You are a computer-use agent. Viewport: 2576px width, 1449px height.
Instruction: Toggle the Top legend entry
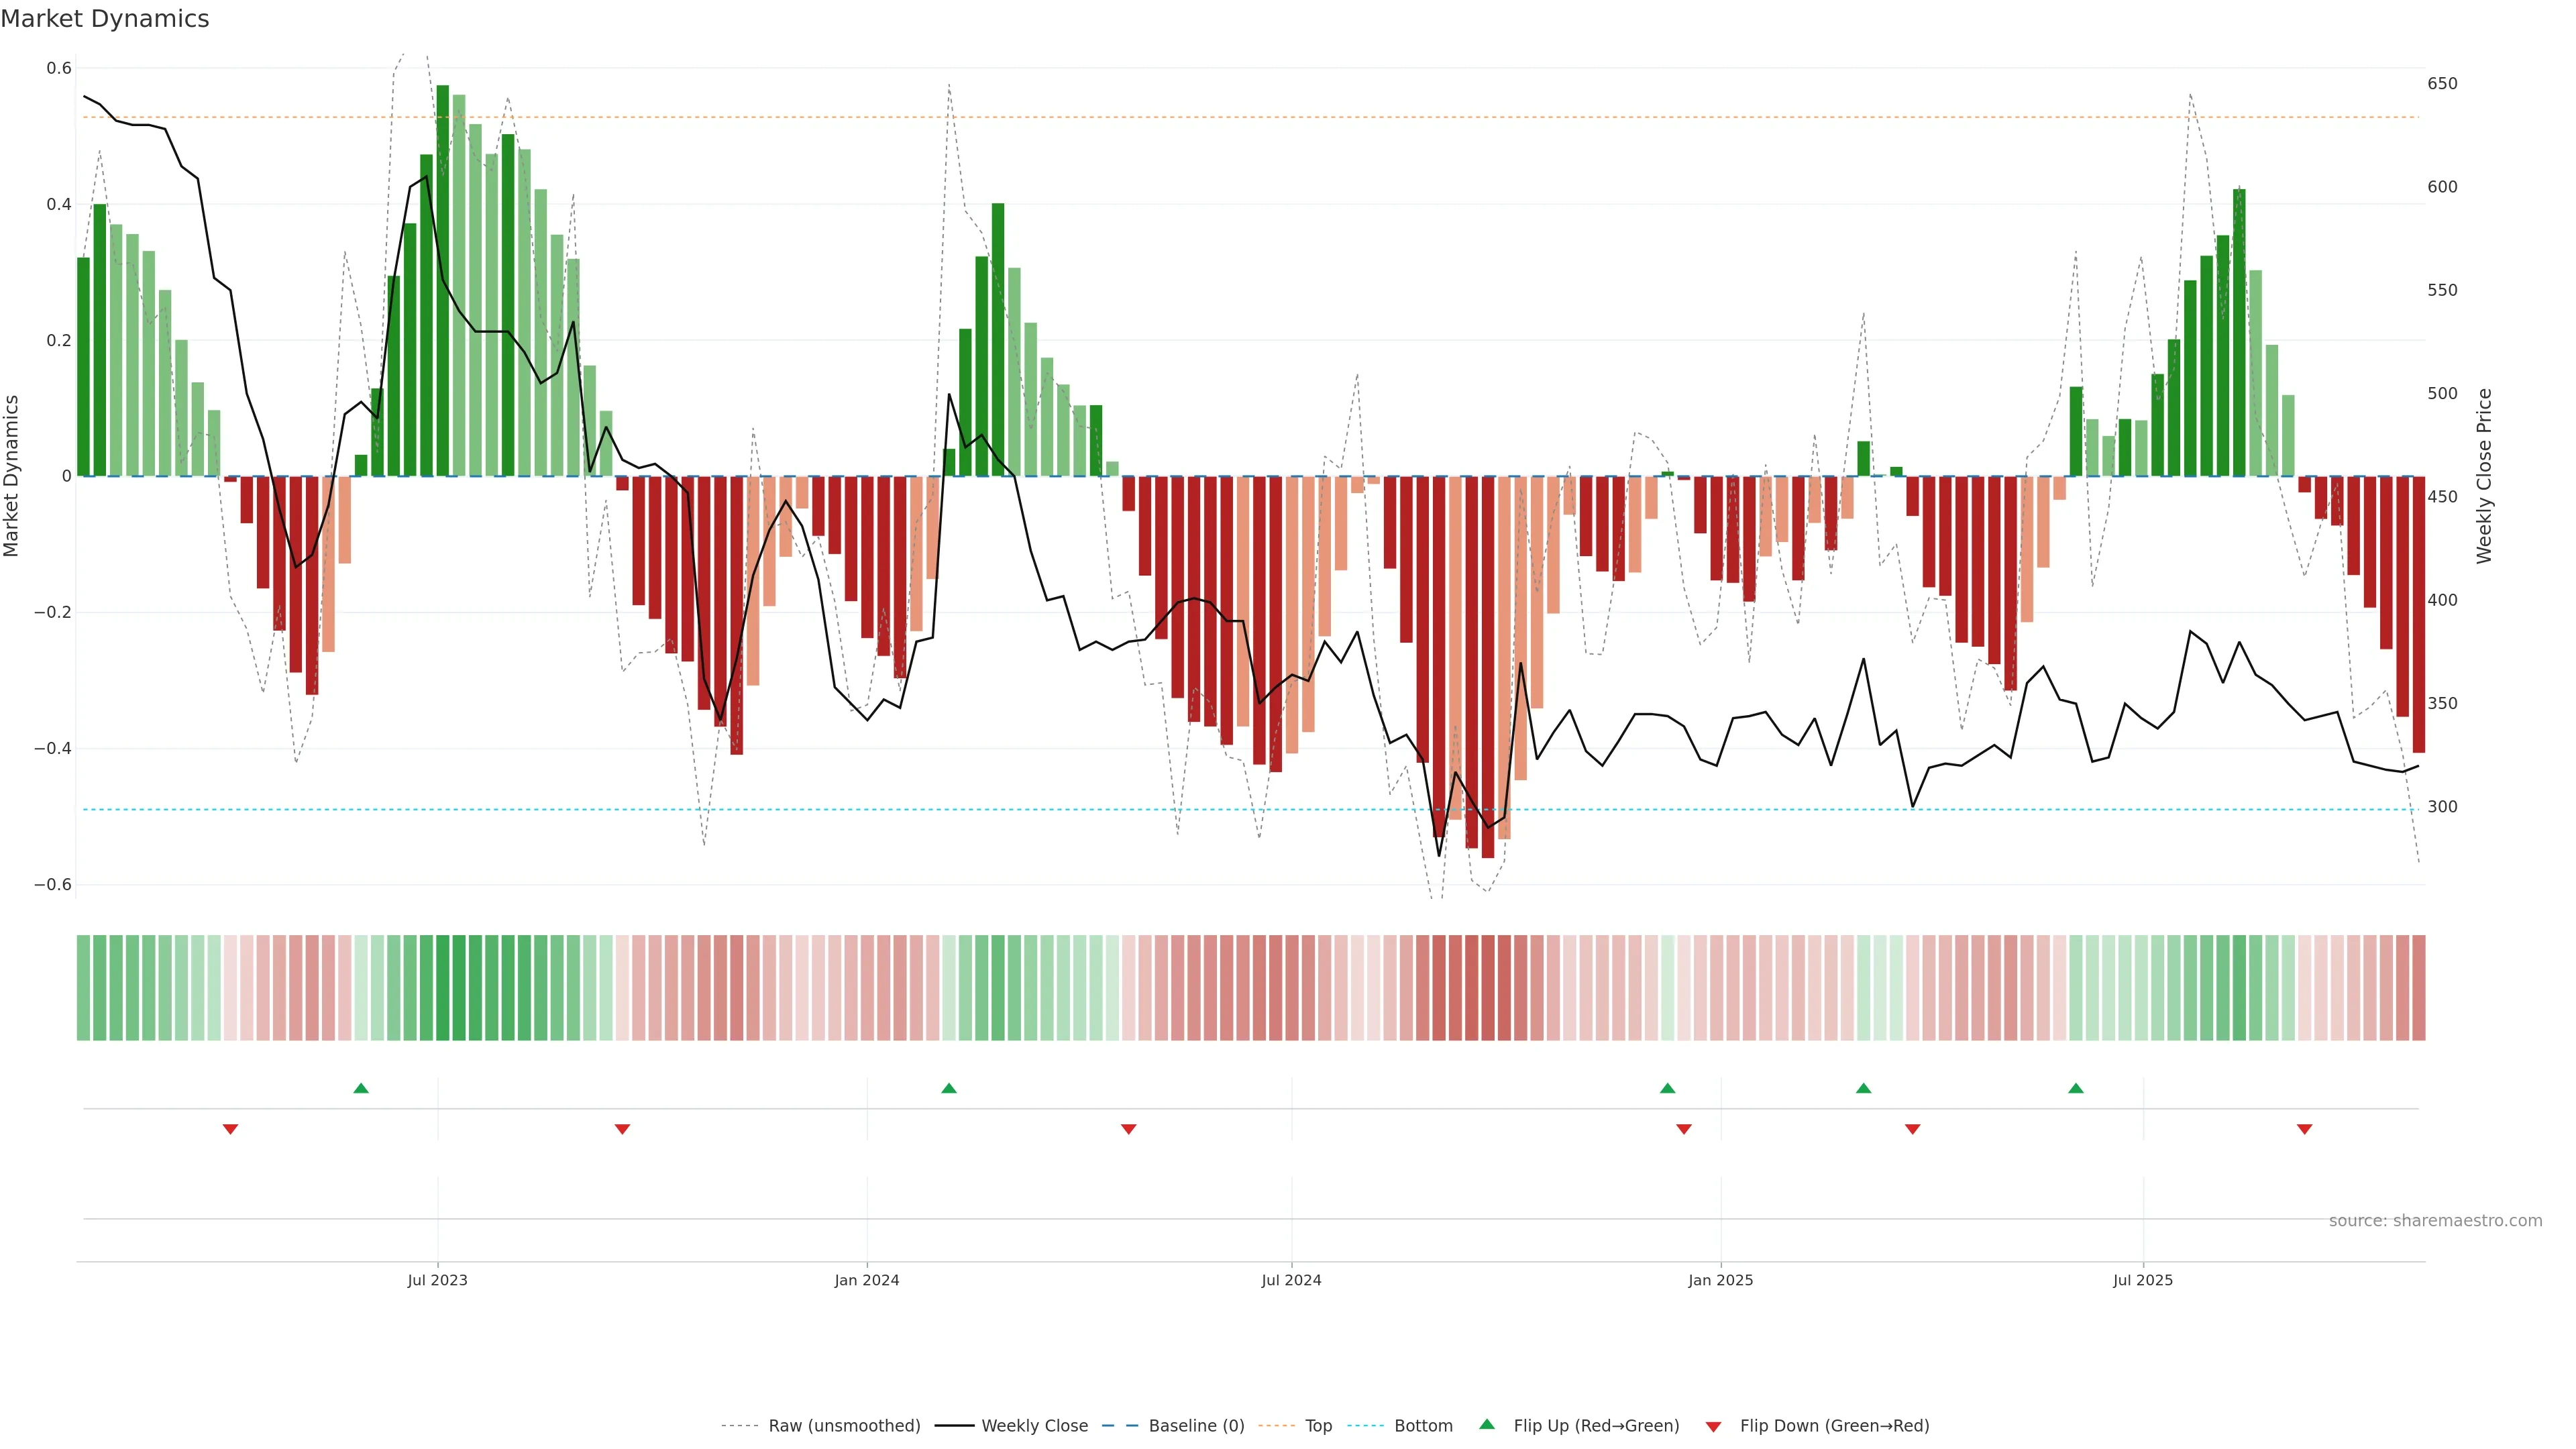pos(1318,1426)
